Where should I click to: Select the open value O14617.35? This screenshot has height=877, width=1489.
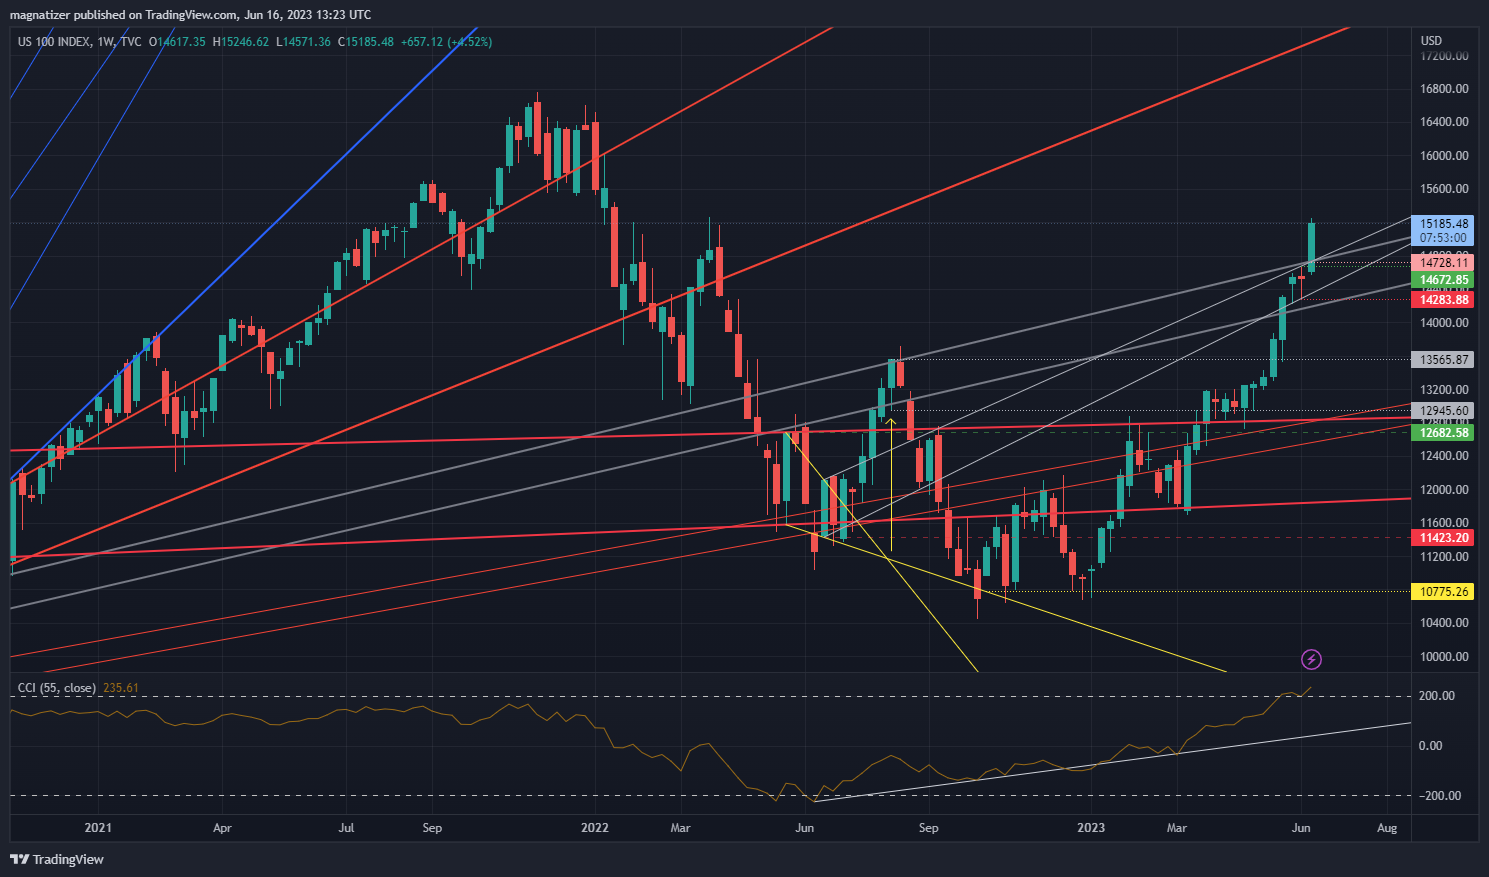coord(177,42)
